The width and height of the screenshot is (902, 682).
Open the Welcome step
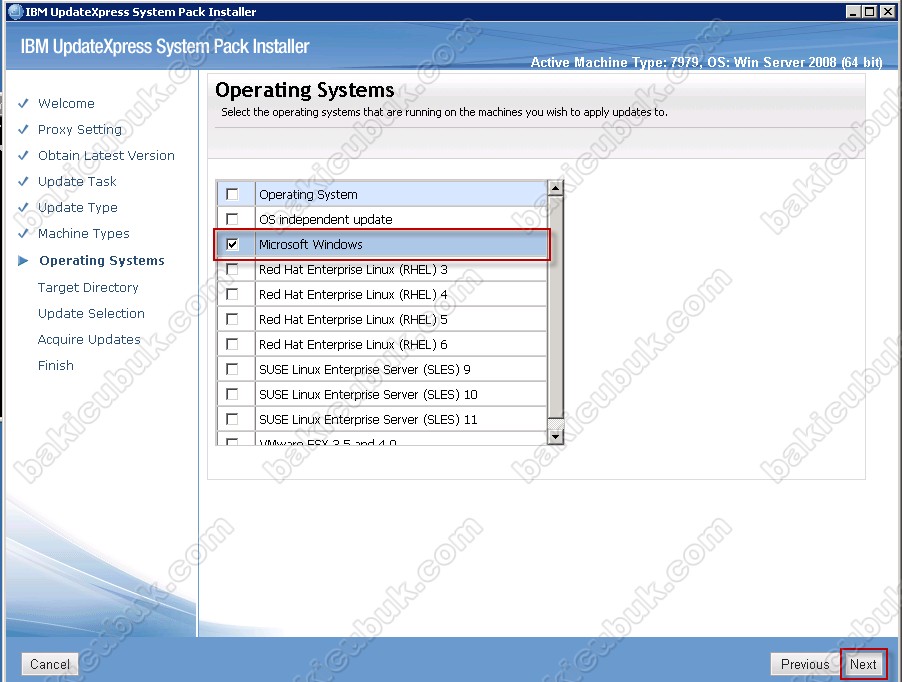click(66, 104)
